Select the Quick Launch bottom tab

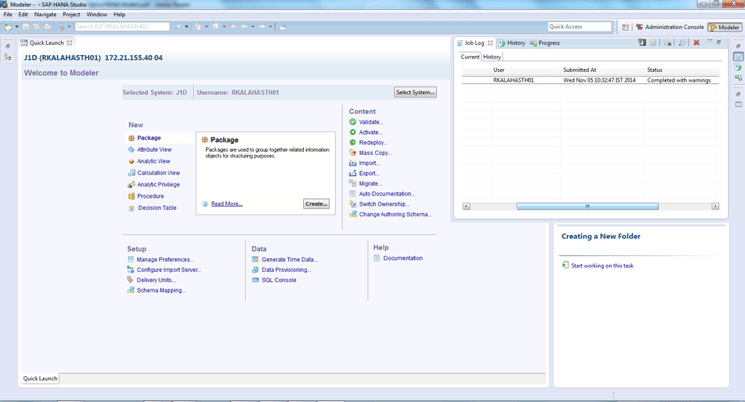[40, 378]
